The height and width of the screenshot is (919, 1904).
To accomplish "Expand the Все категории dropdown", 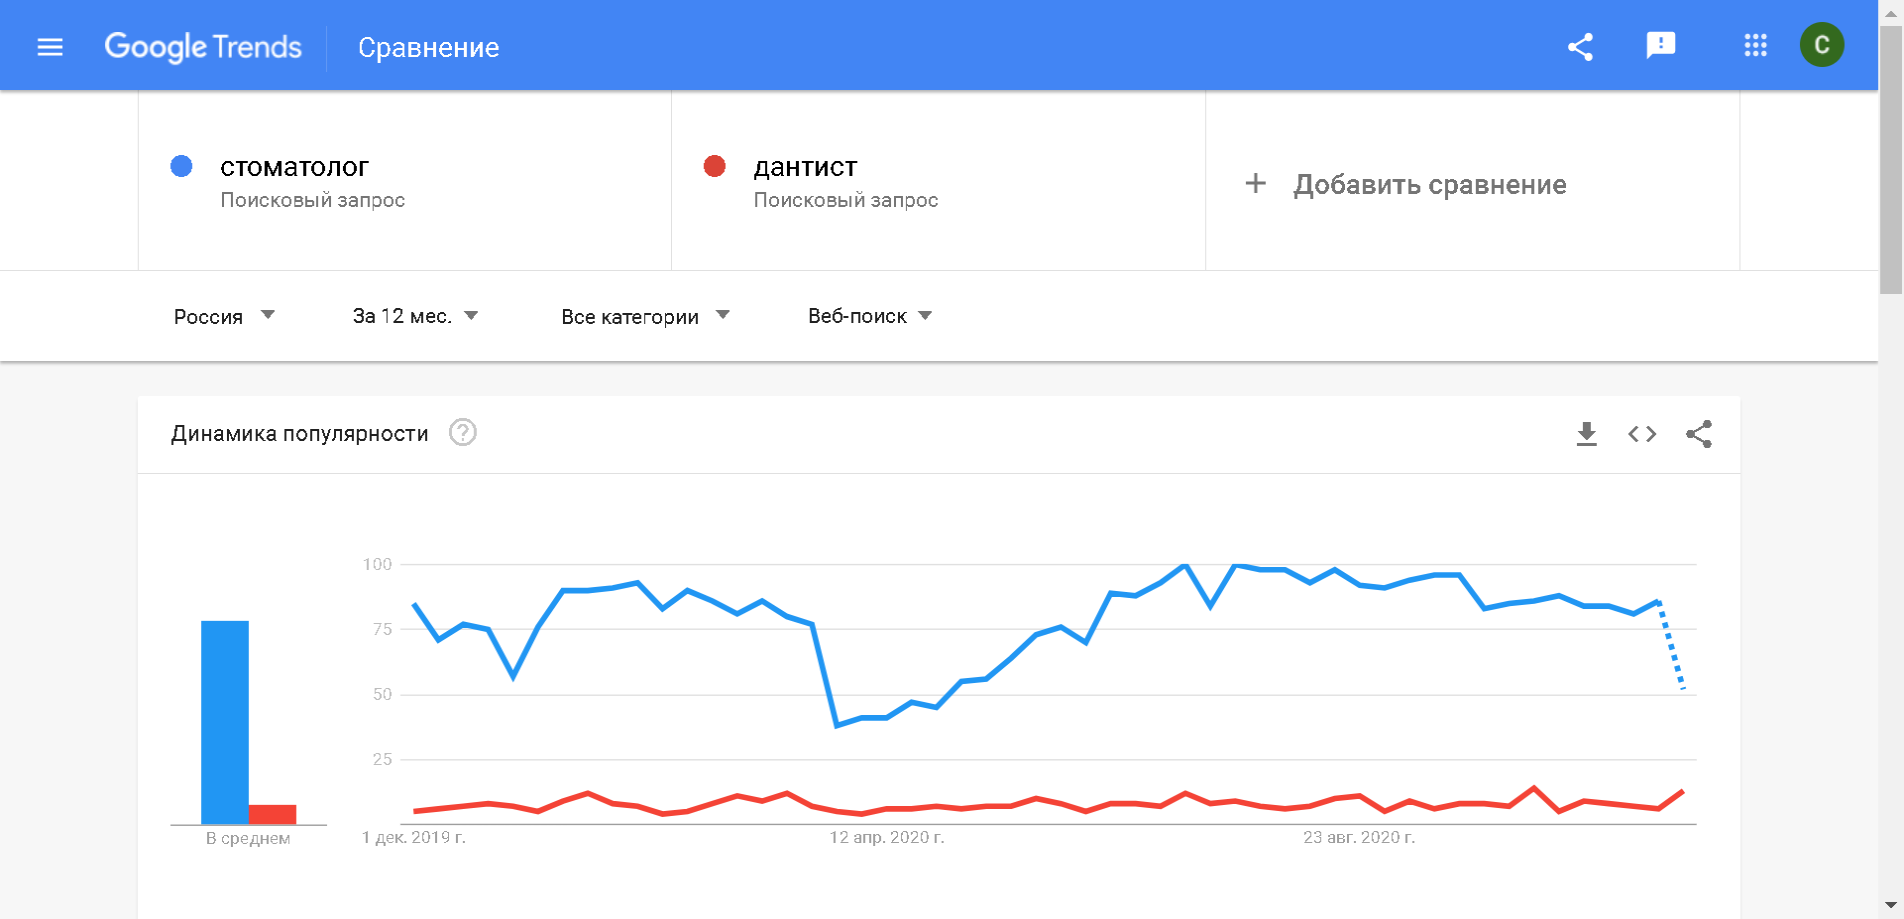I will pyautogui.click(x=645, y=316).
